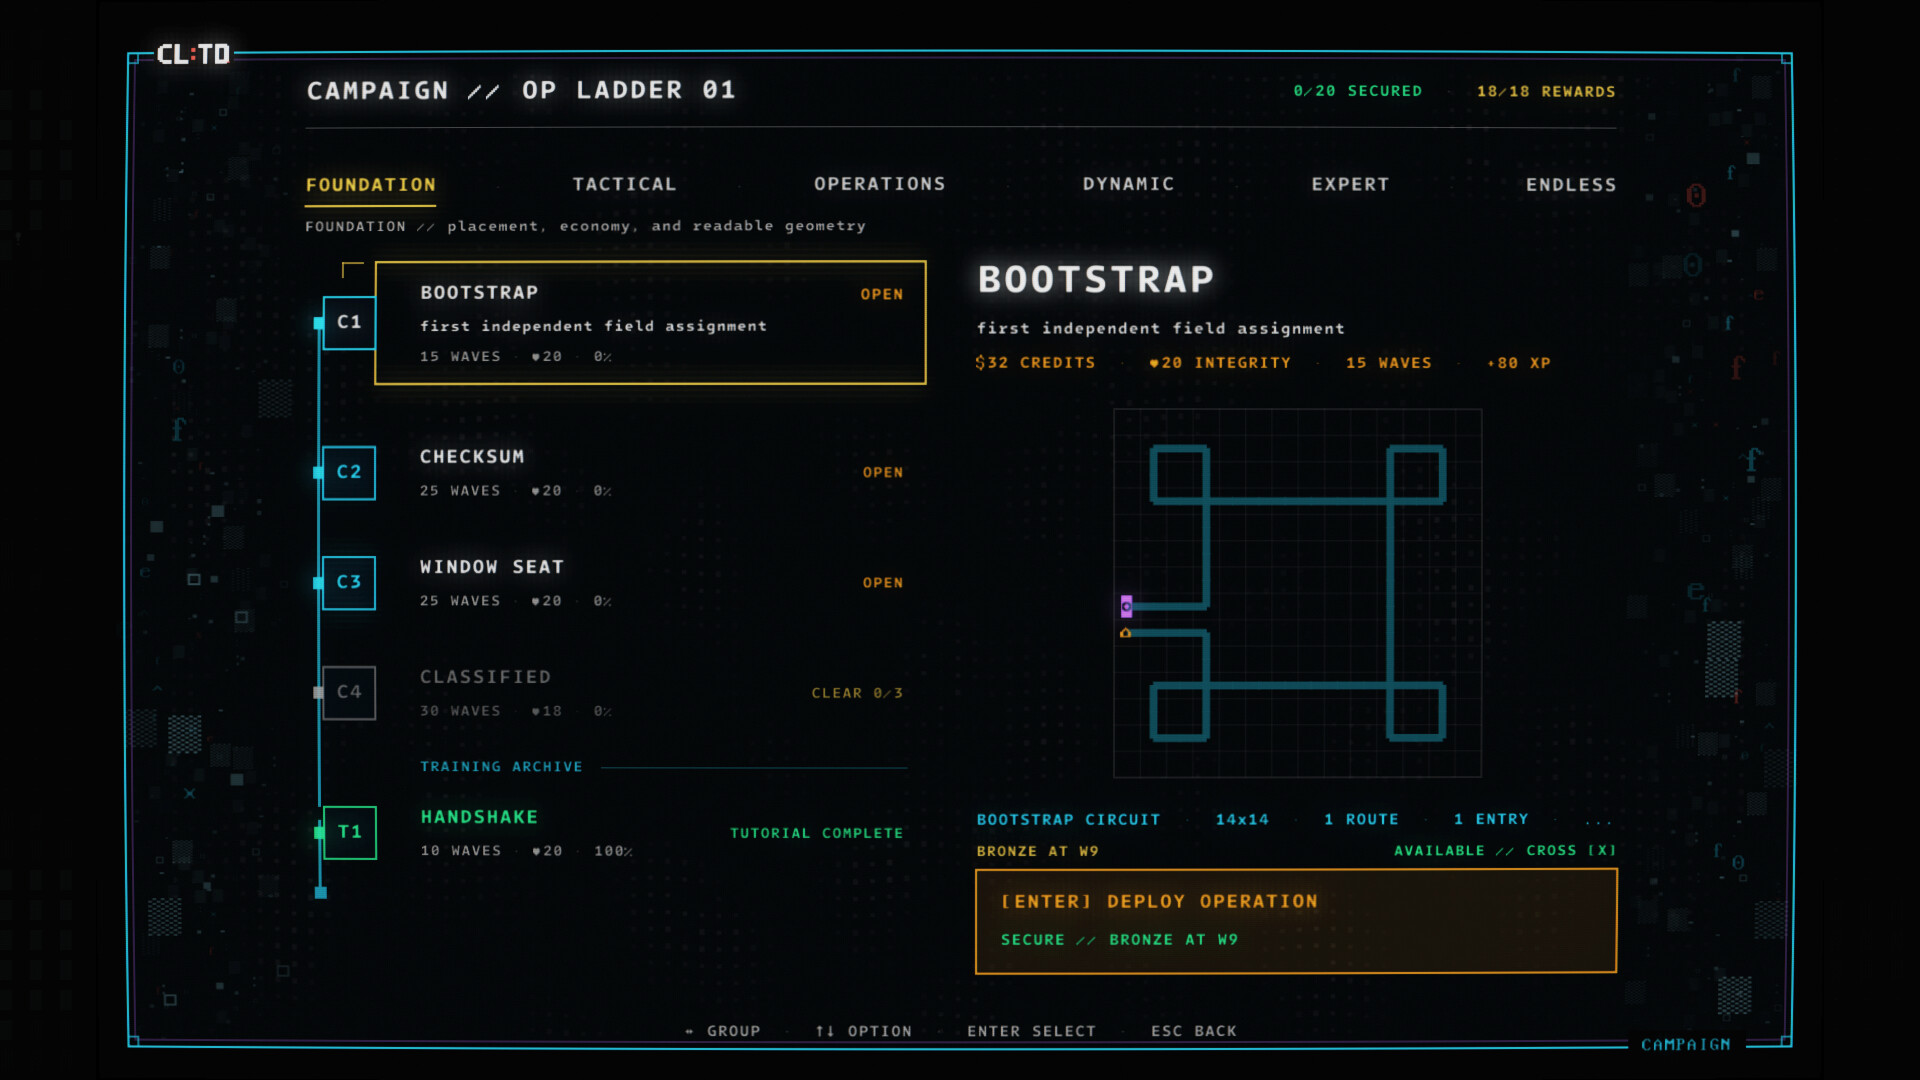Screen dimensions: 1920x1080
Task: Click the Bootstrap circuit map preview
Action: tap(1297, 593)
